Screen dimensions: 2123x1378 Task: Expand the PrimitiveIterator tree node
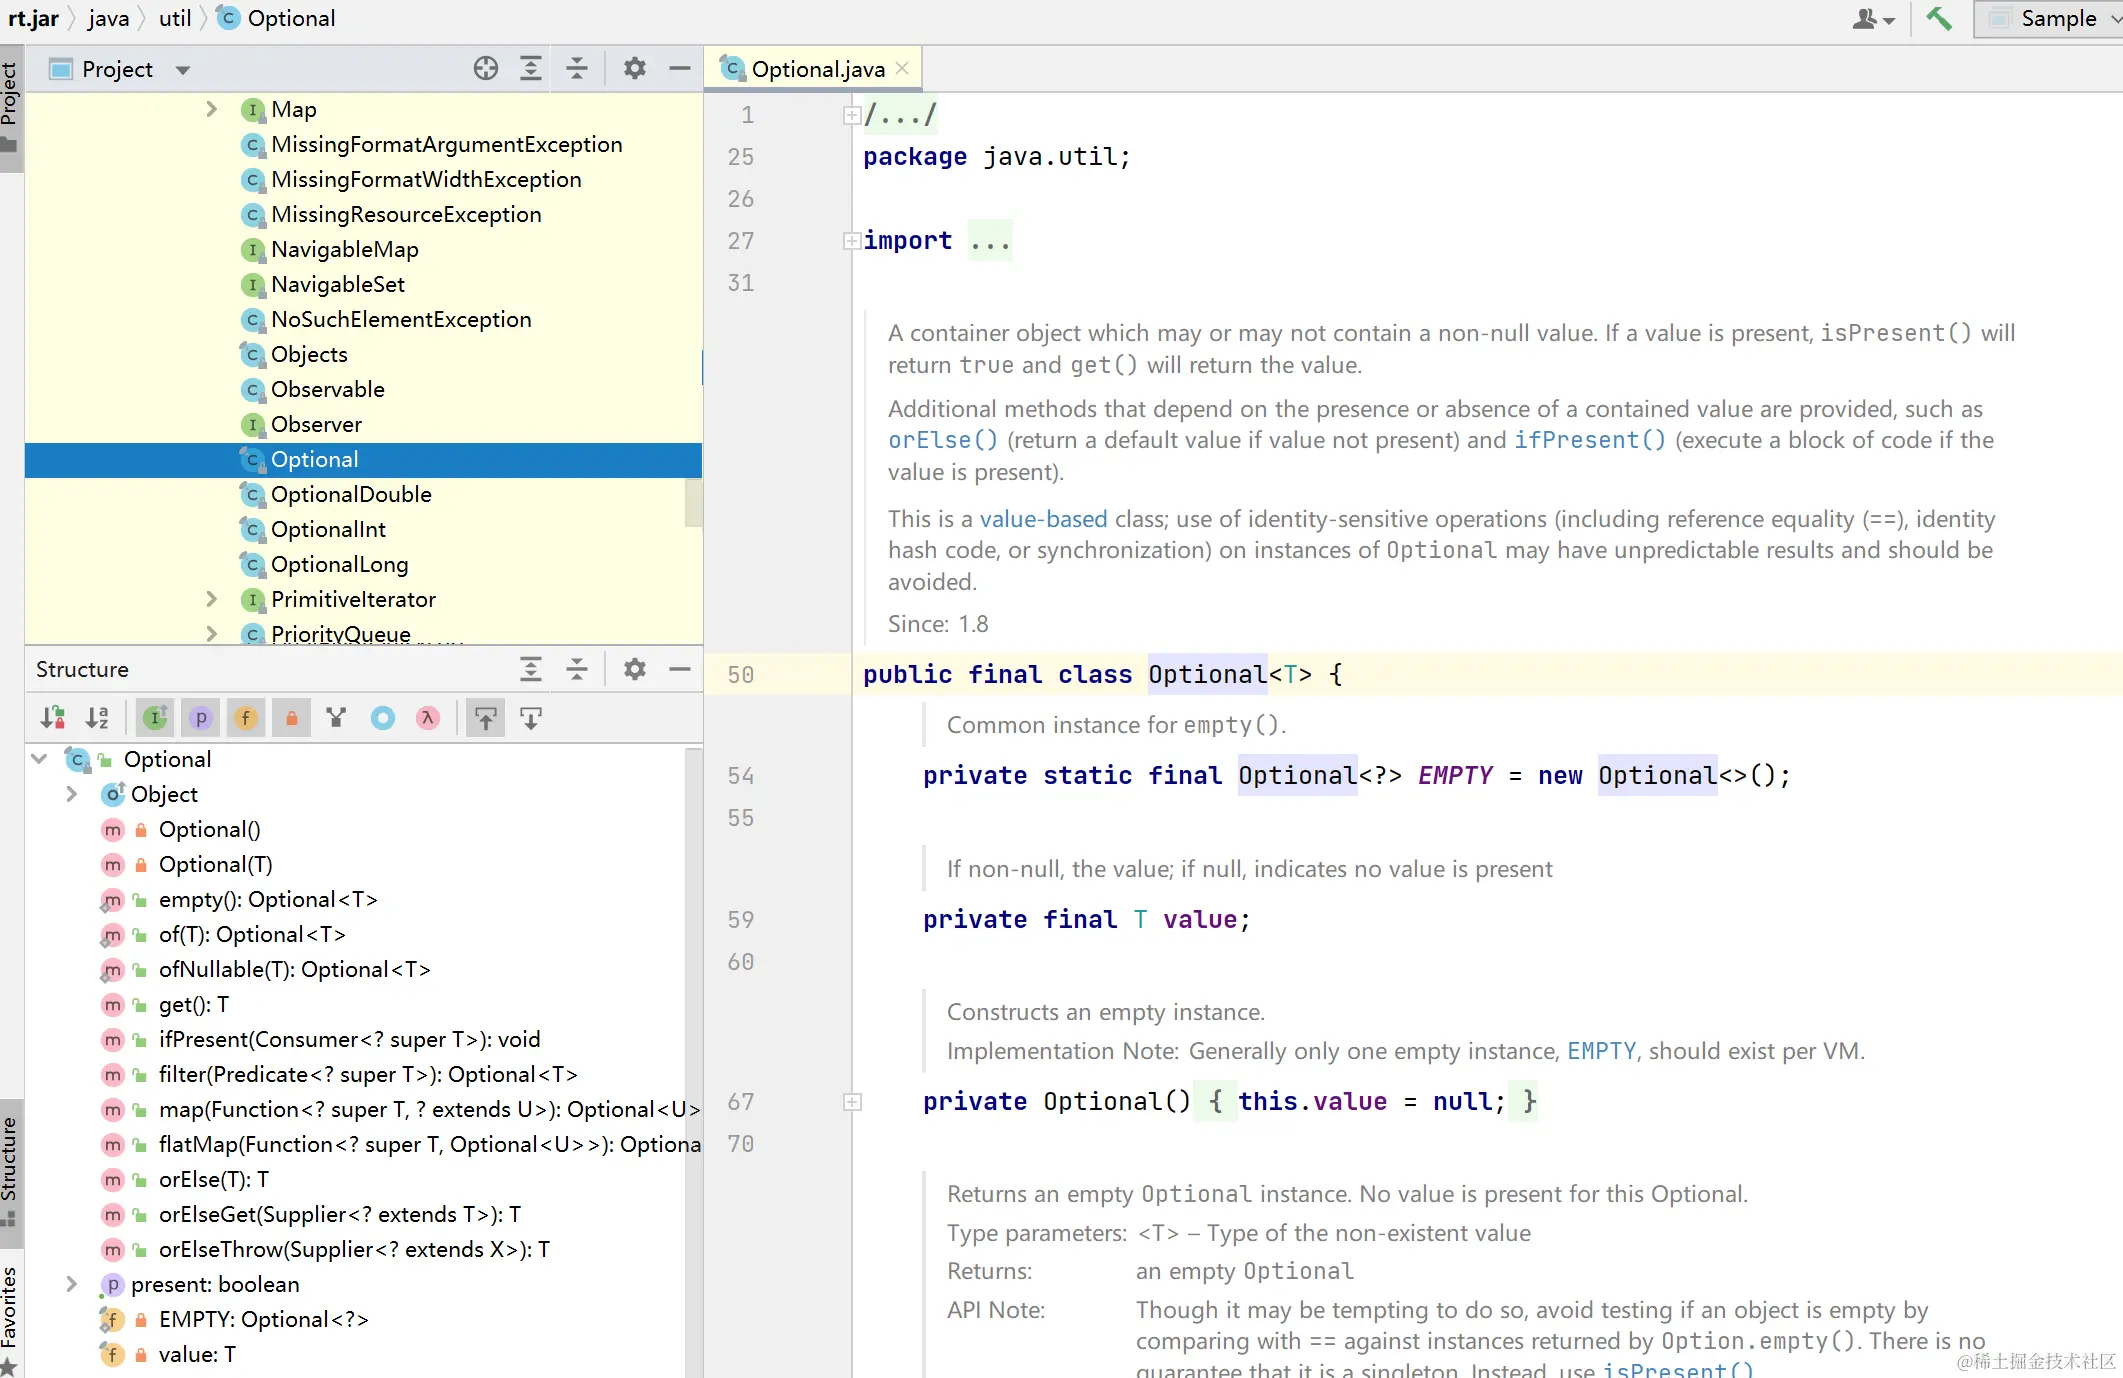click(210, 599)
